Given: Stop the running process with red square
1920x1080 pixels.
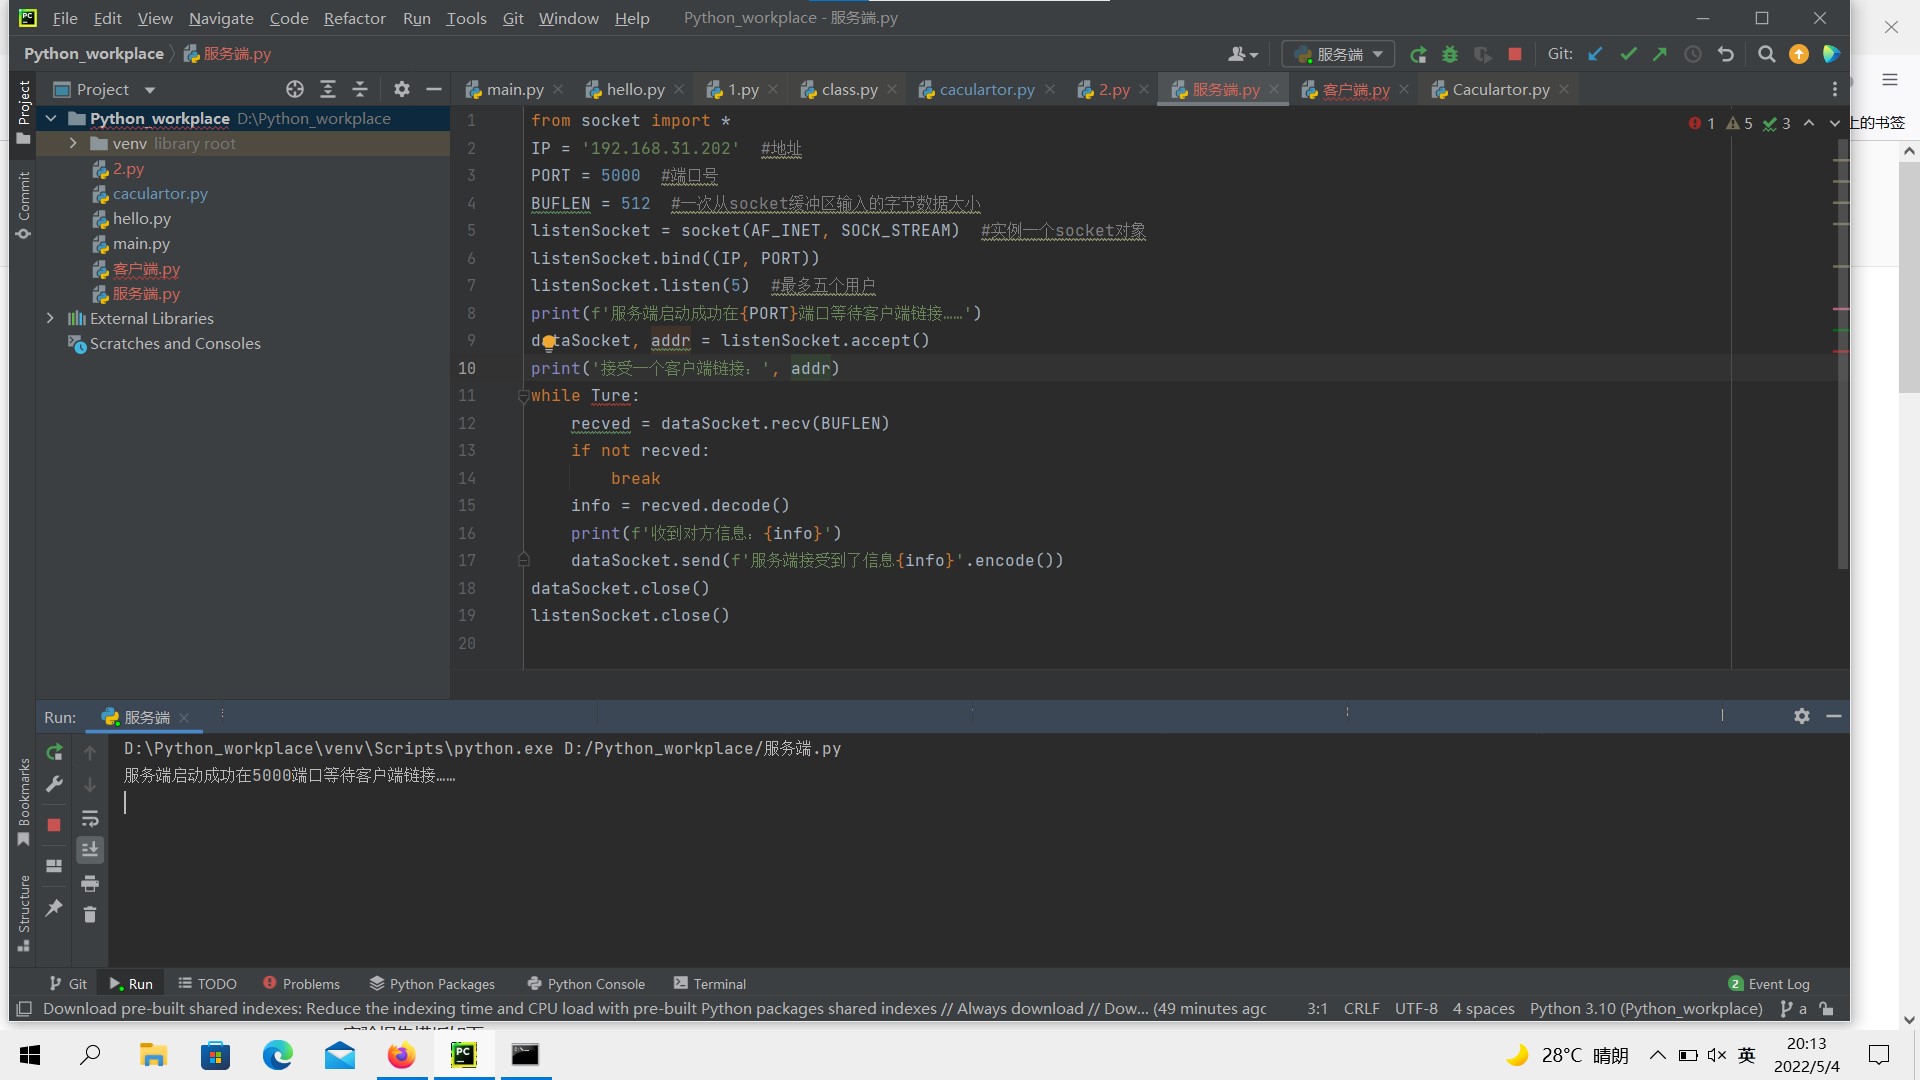Looking at the screenshot, I should 1515,54.
